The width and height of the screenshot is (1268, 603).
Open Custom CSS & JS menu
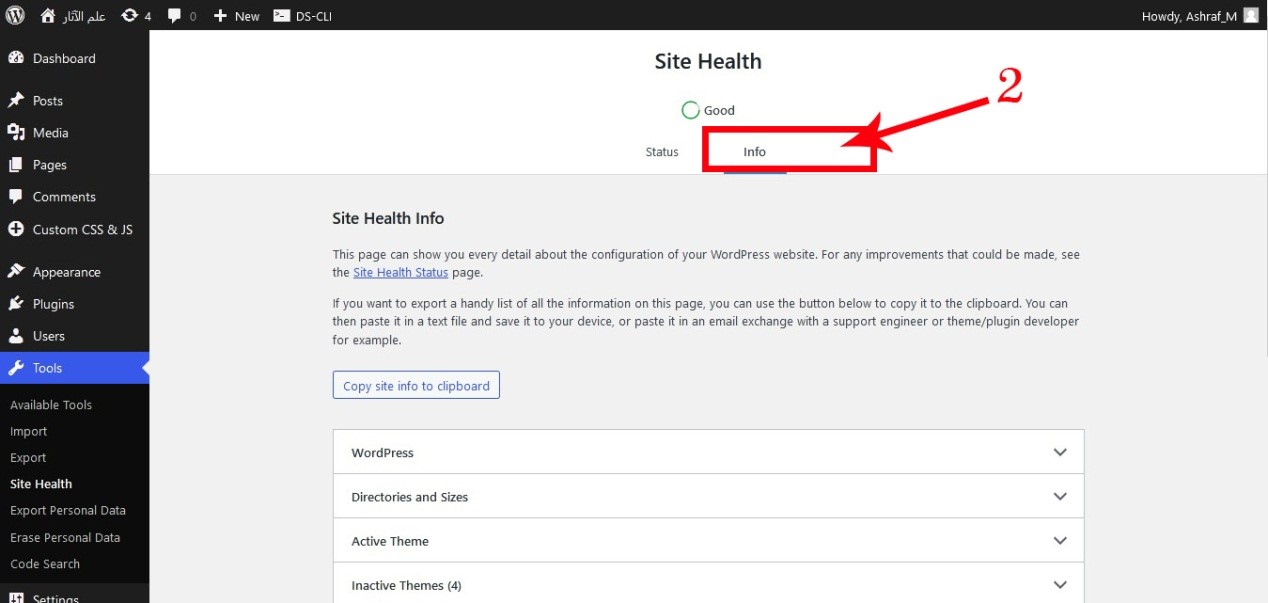pos(82,229)
